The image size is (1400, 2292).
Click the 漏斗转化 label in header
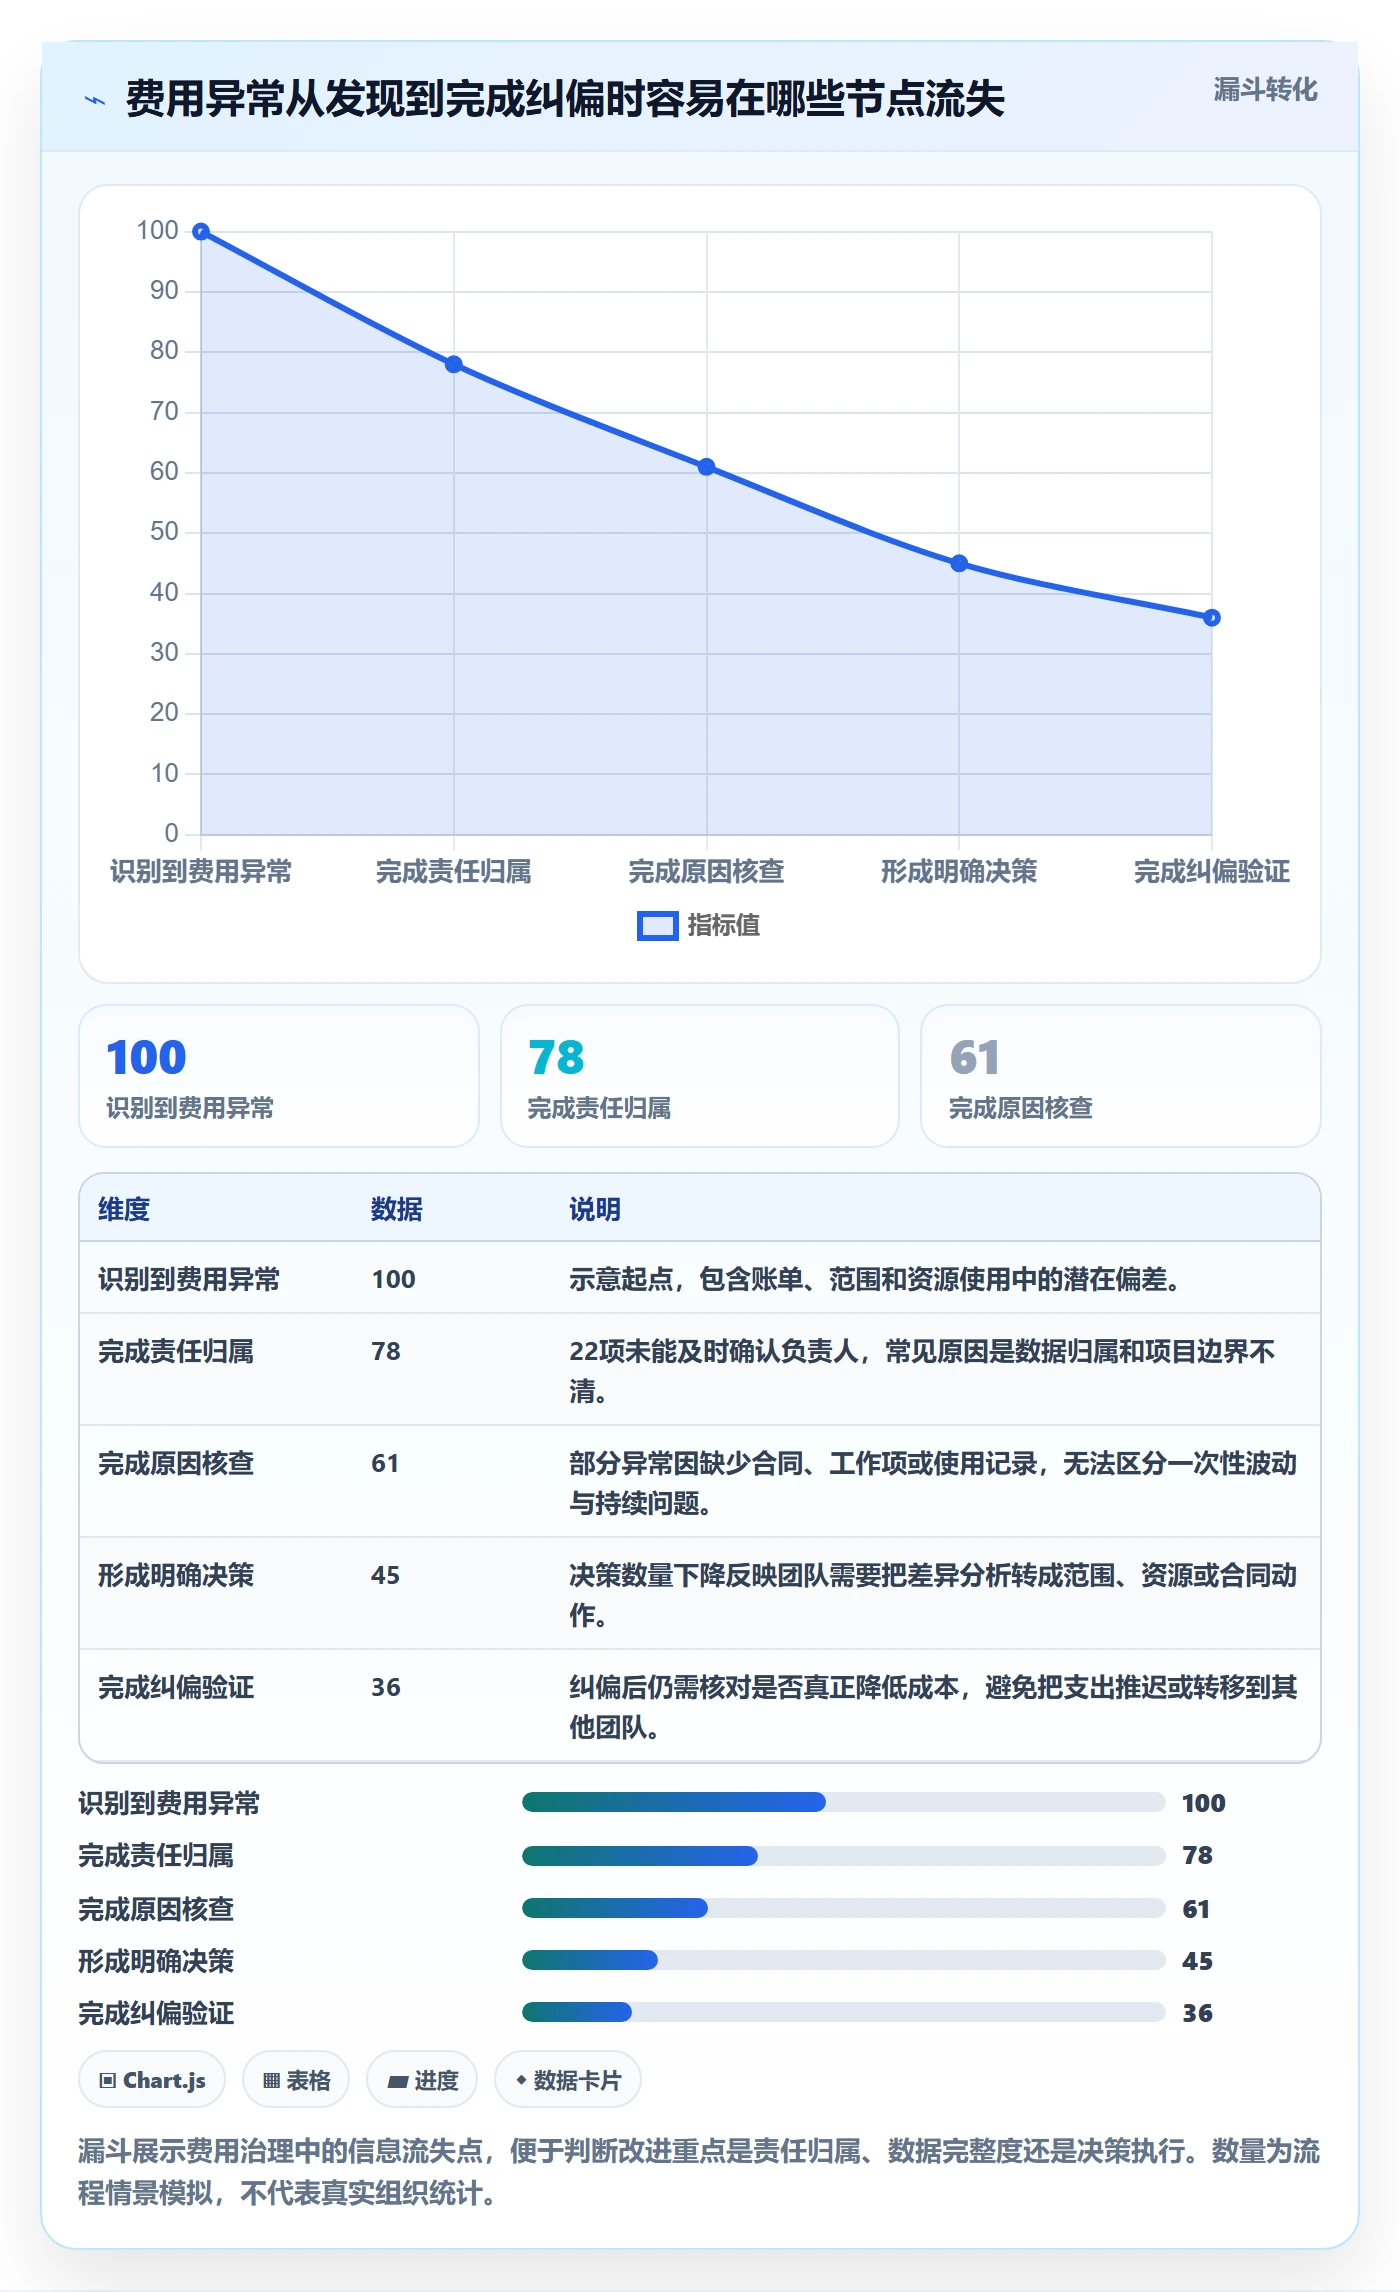[1265, 90]
